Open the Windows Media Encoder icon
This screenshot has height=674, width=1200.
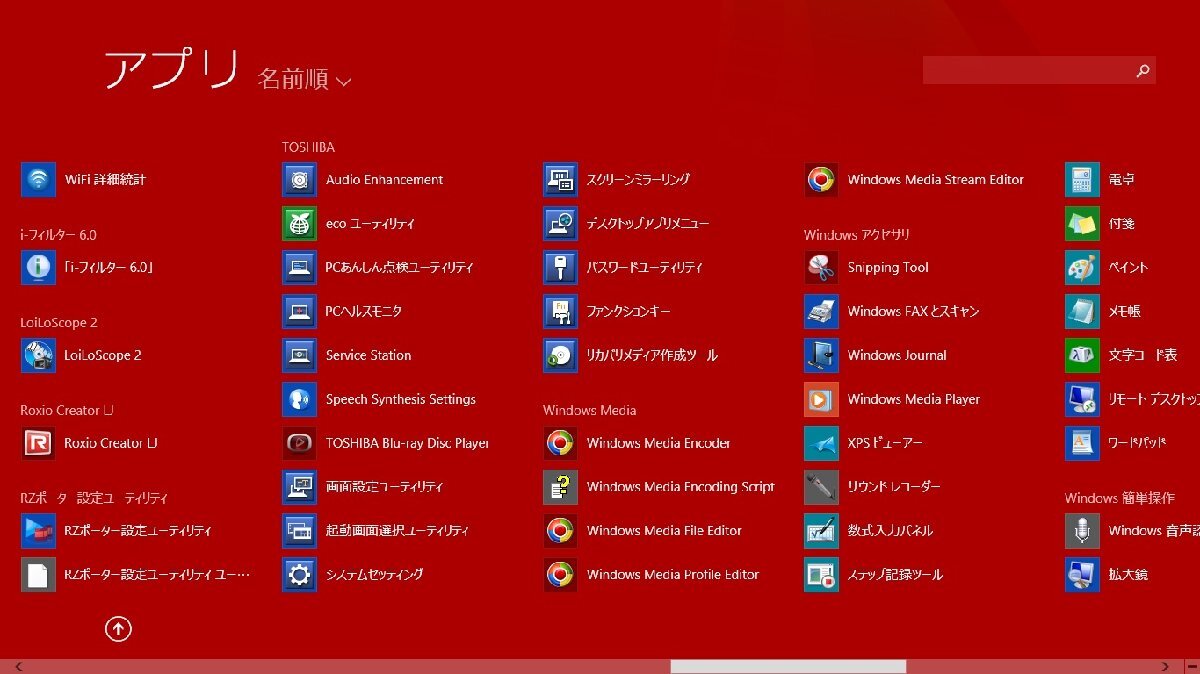(560, 443)
